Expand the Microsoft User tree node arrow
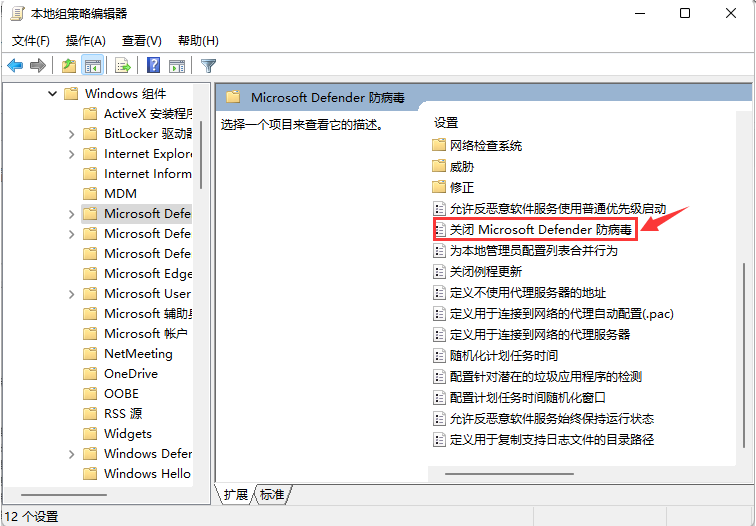Viewport: 756px width, 526px height. [x=72, y=294]
